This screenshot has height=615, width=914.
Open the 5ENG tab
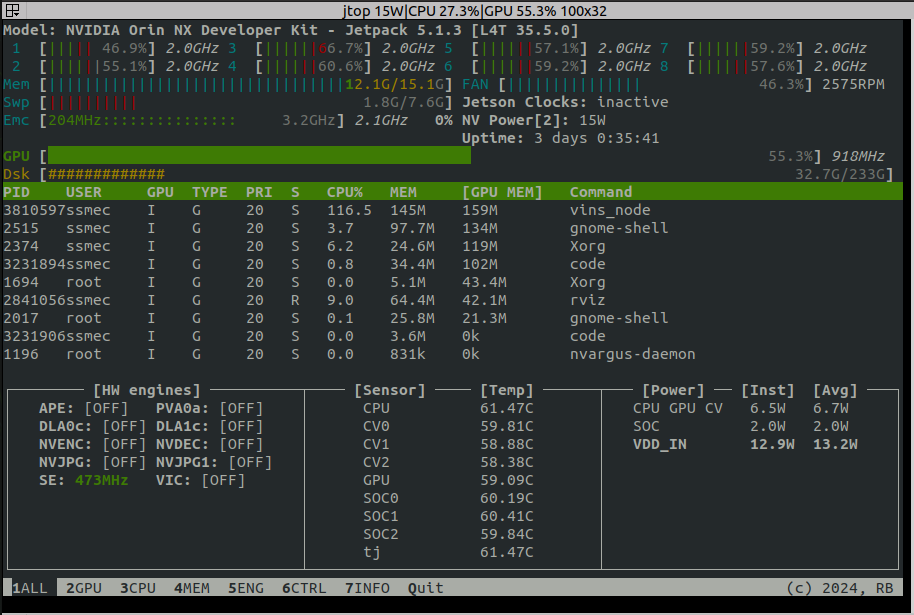click(246, 588)
